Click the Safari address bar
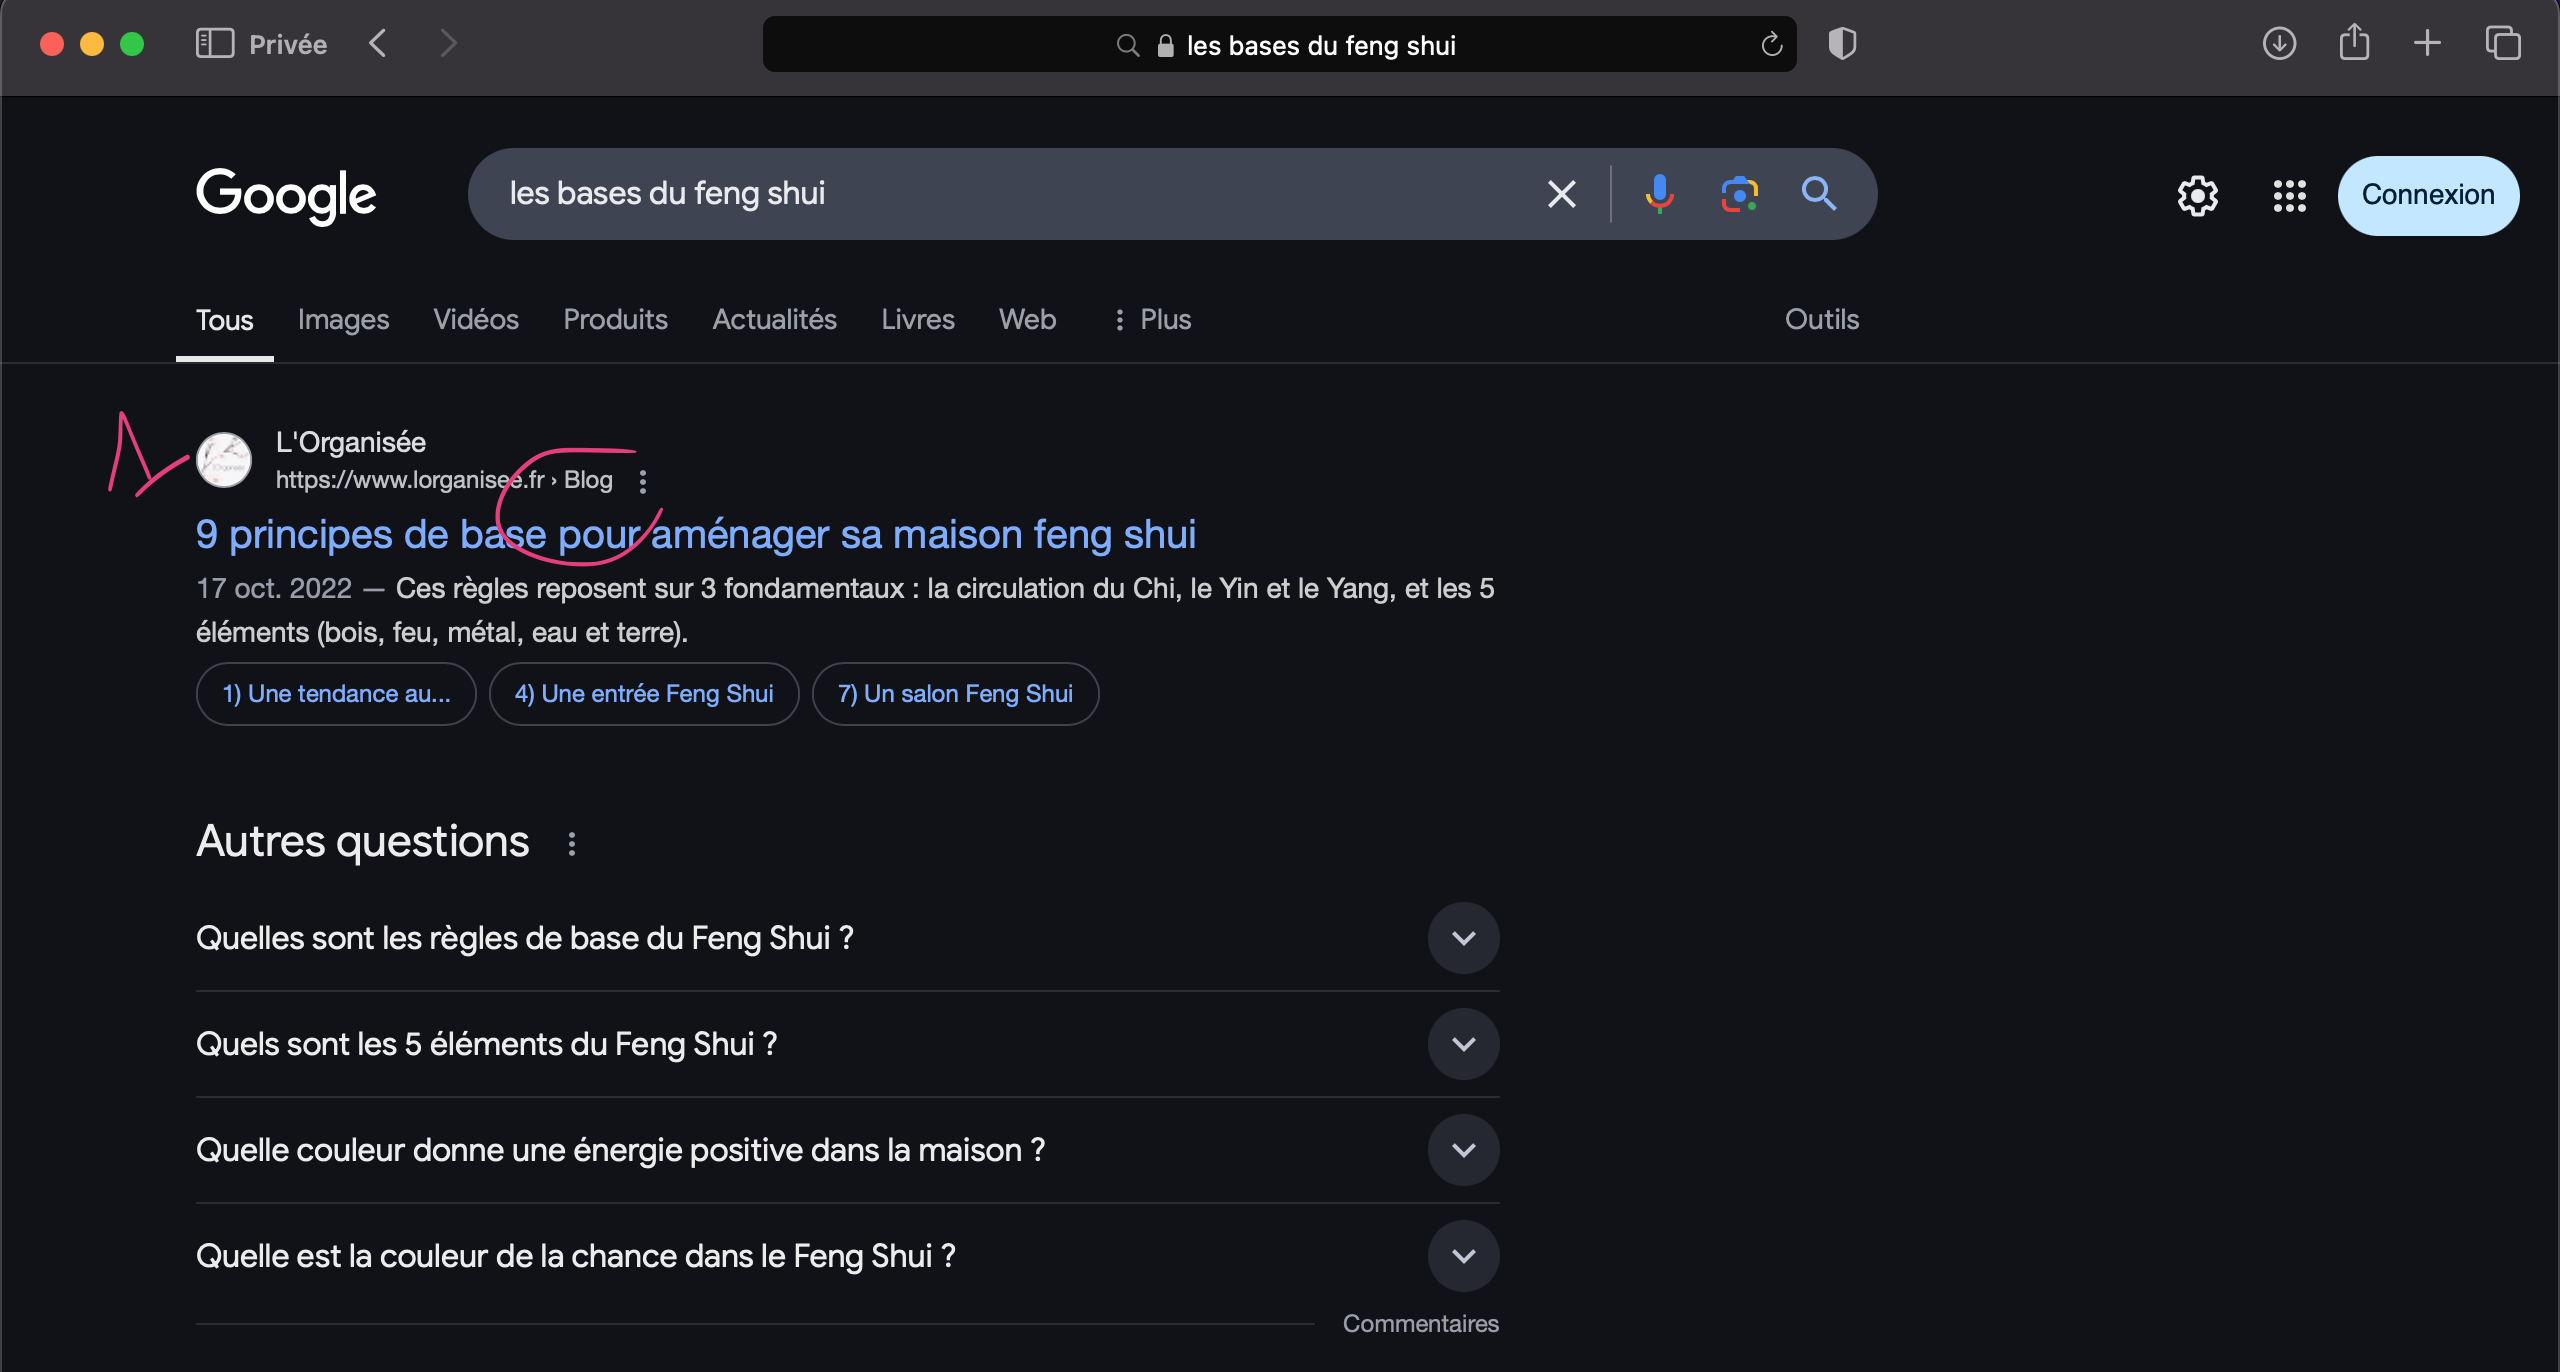The height and width of the screenshot is (1372, 2560). 1279,44
